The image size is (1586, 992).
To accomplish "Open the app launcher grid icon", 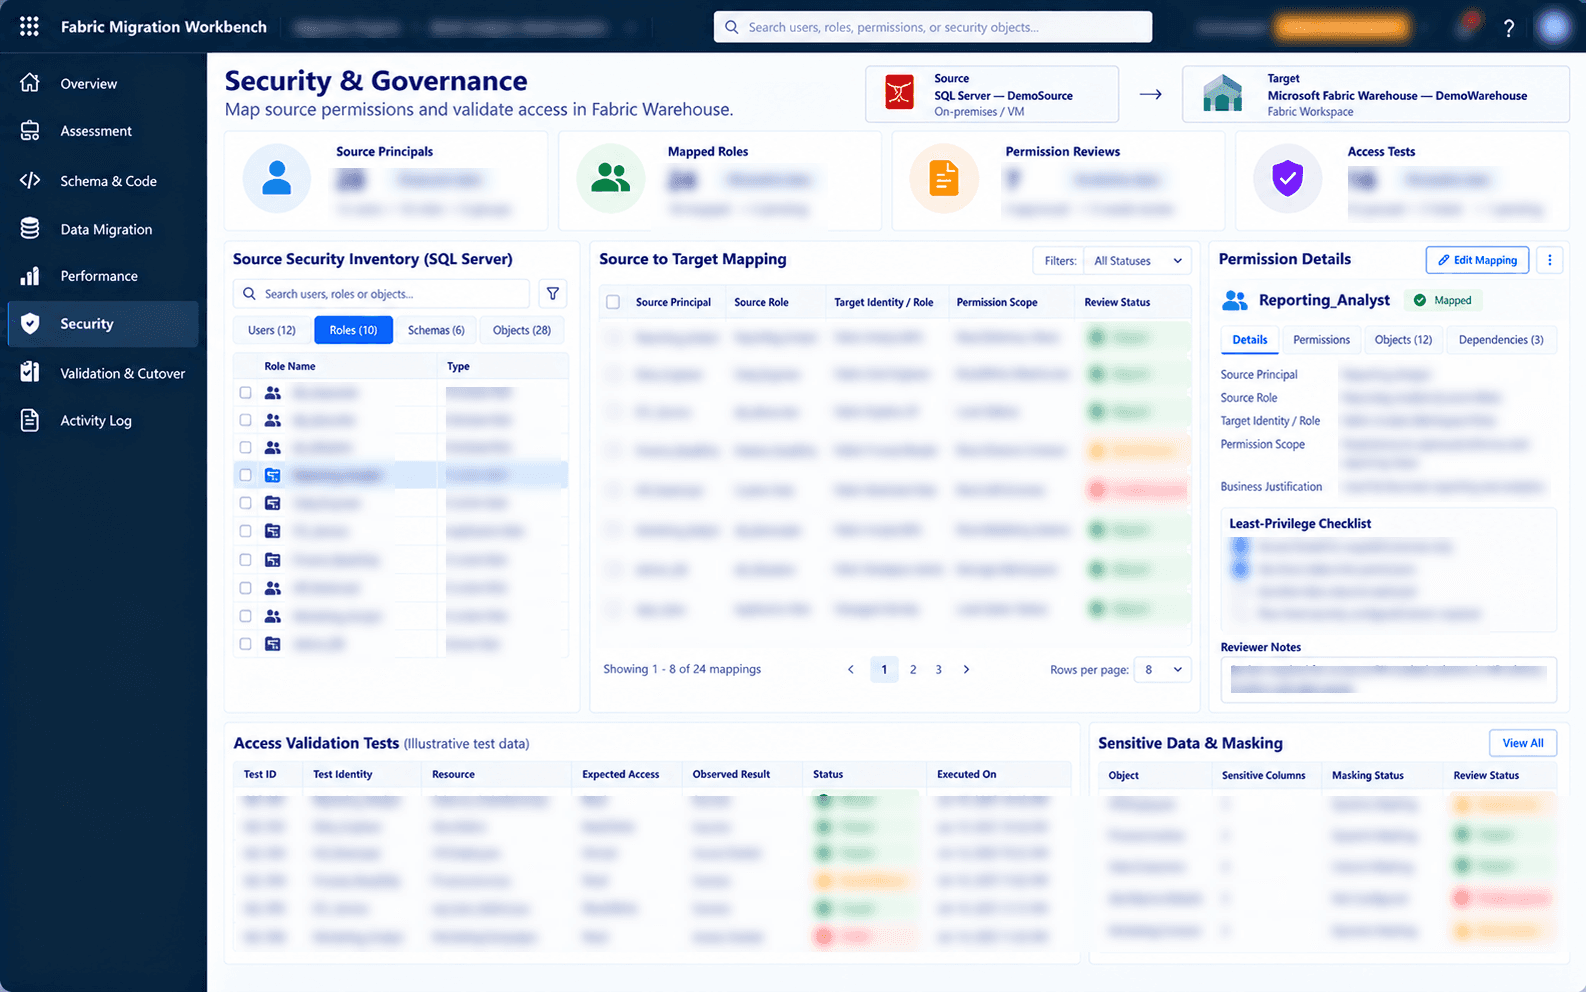I will coord(29,27).
